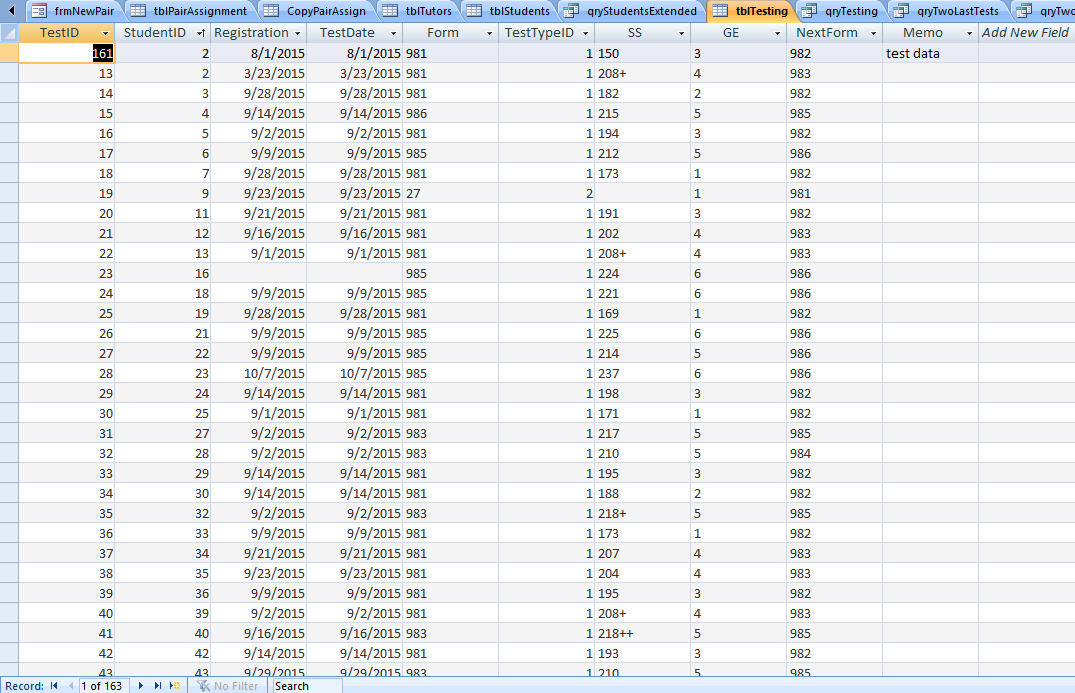Open TestID column filter dropdown
The width and height of the screenshot is (1075, 693).
tap(105, 33)
